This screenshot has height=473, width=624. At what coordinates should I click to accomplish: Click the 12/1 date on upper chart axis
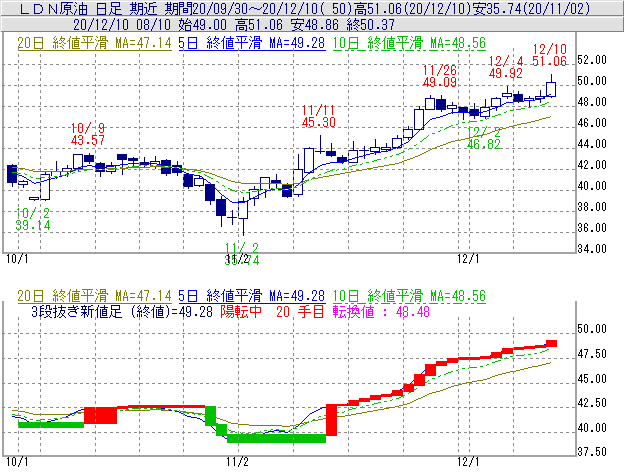pyautogui.click(x=468, y=259)
